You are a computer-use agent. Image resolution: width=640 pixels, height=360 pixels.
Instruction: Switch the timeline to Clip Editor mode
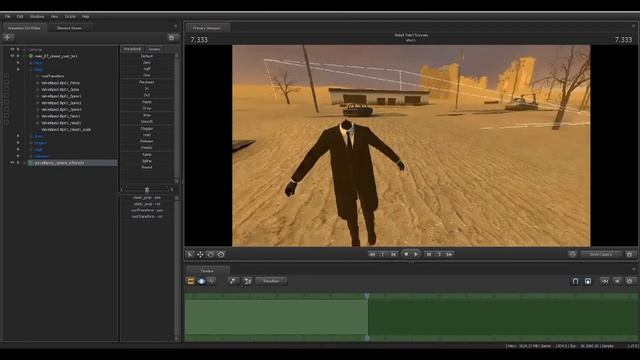(190, 281)
